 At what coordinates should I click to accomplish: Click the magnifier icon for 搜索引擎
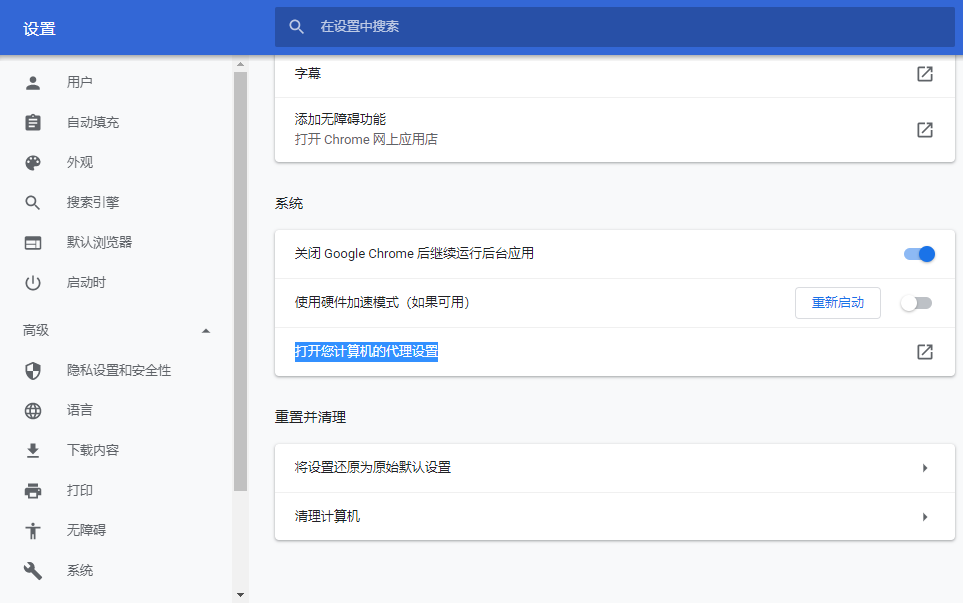pos(33,203)
